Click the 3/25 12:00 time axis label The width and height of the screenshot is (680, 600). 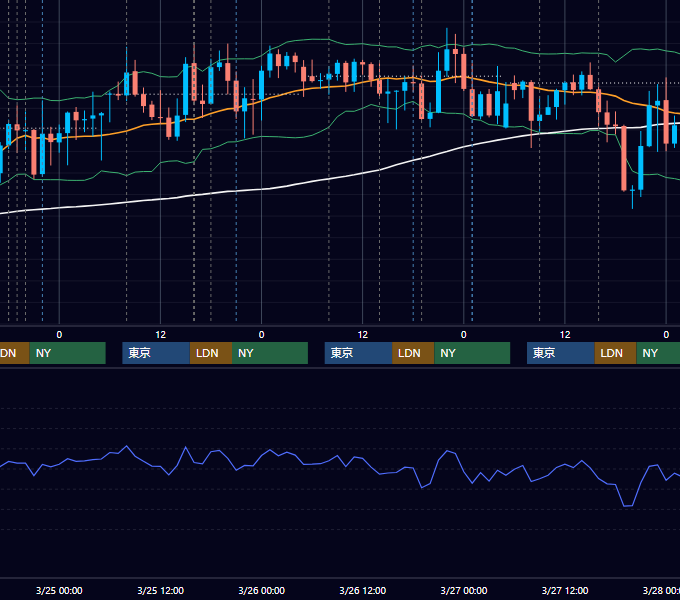160,590
